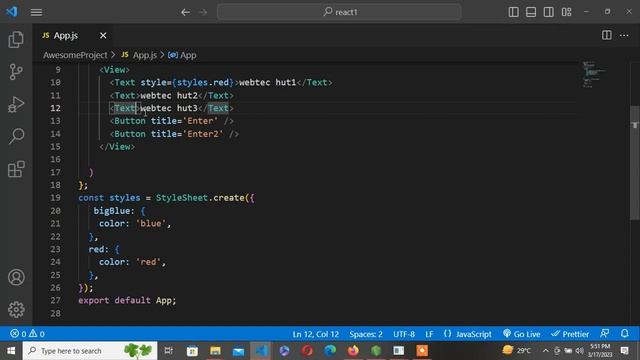640x360 pixels.
Task: Open Microsoft Edge from the taskbar
Action: [330, 351]
